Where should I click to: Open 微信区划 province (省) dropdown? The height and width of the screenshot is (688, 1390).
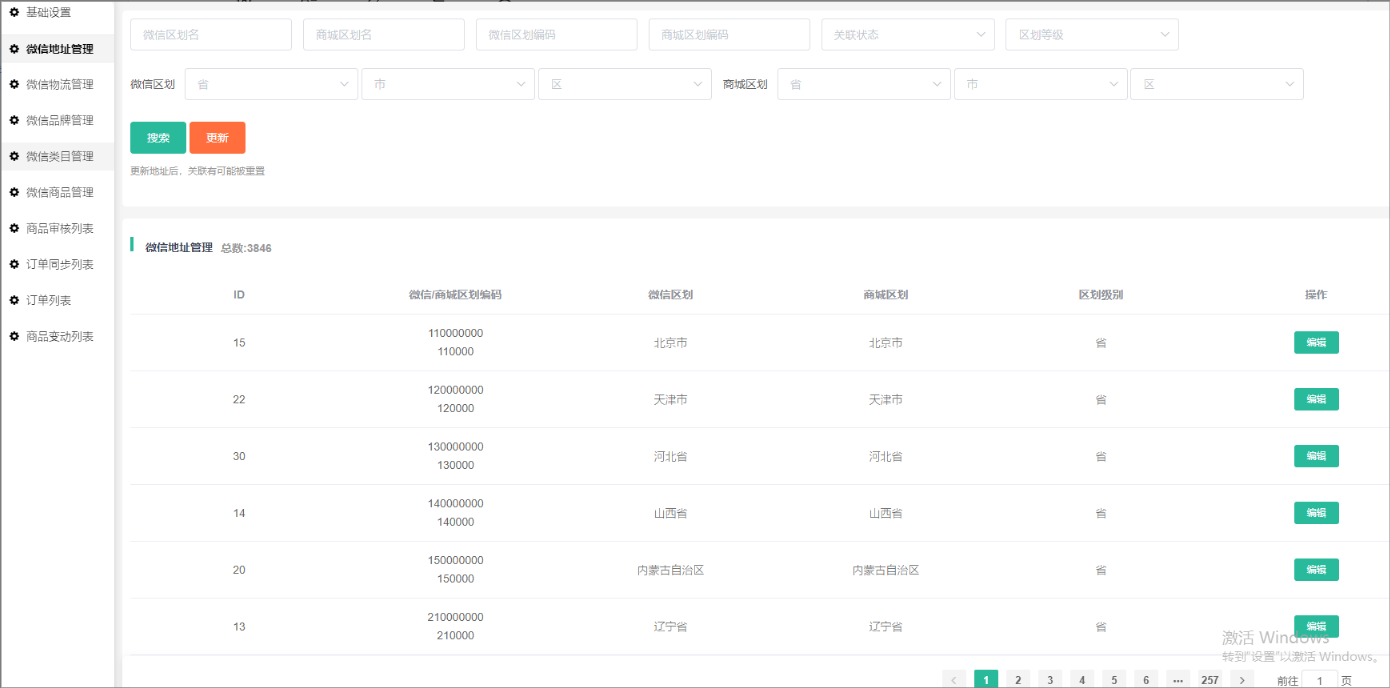click(x=271, y=84)
